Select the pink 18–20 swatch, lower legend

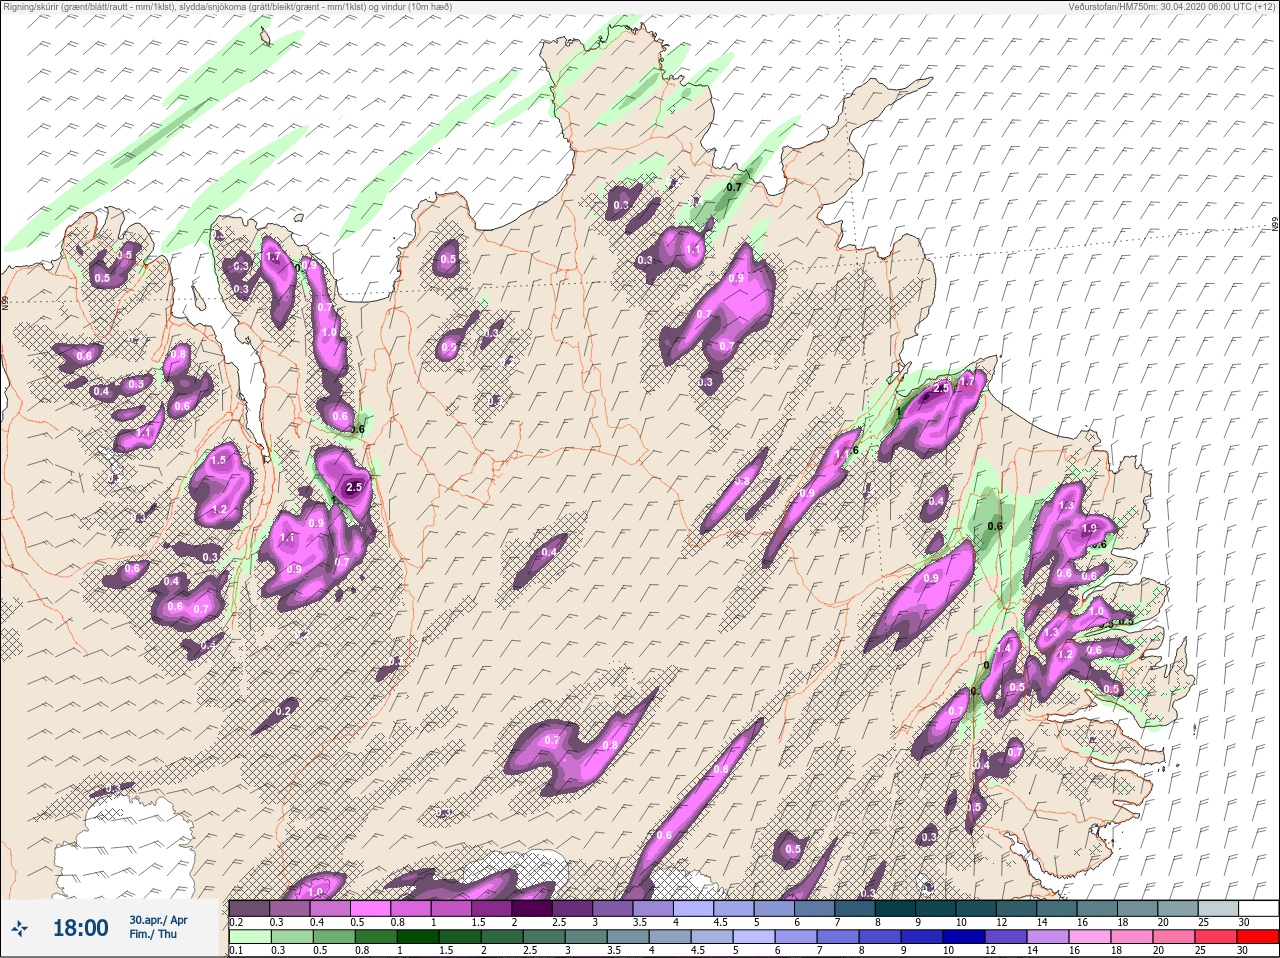(1131, 935)
